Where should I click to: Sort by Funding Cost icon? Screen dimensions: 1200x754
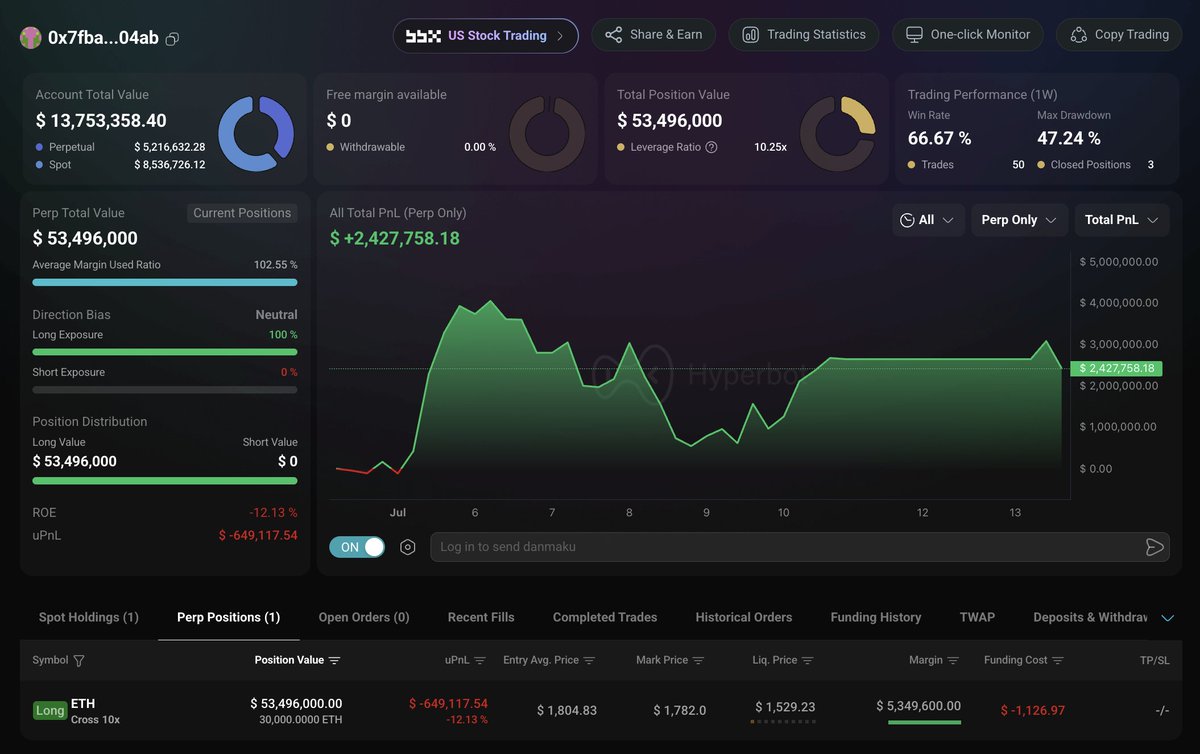[x=1057, y=661]
